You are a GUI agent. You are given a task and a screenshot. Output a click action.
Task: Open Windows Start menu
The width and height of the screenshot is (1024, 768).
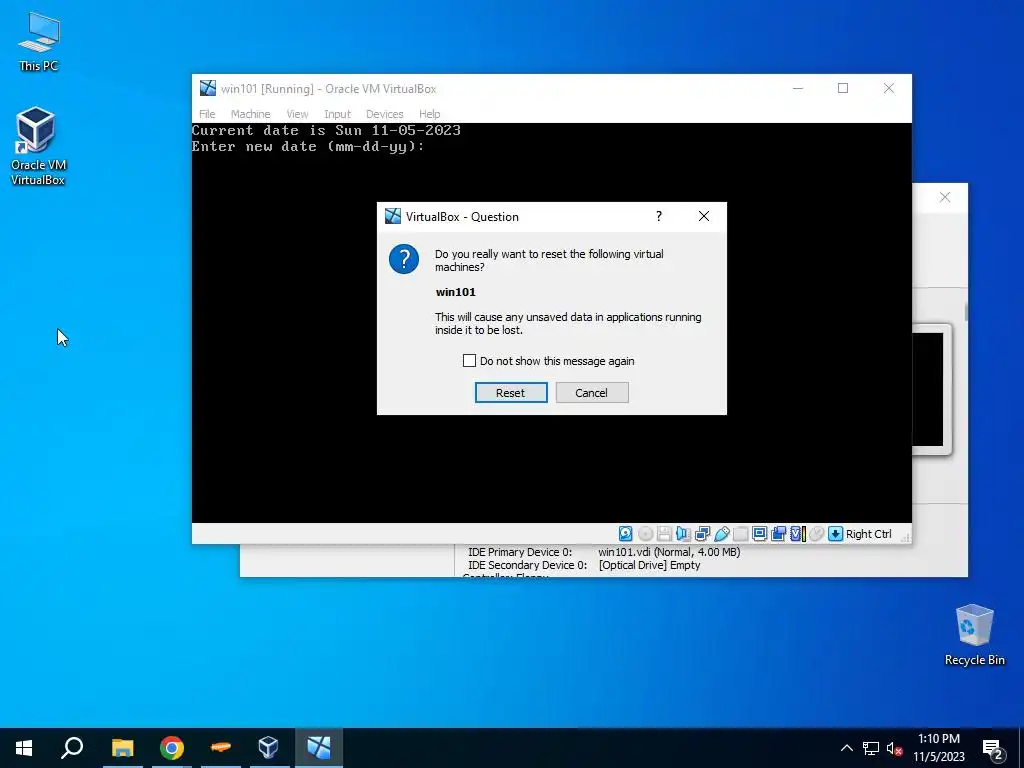click(24, 748)
